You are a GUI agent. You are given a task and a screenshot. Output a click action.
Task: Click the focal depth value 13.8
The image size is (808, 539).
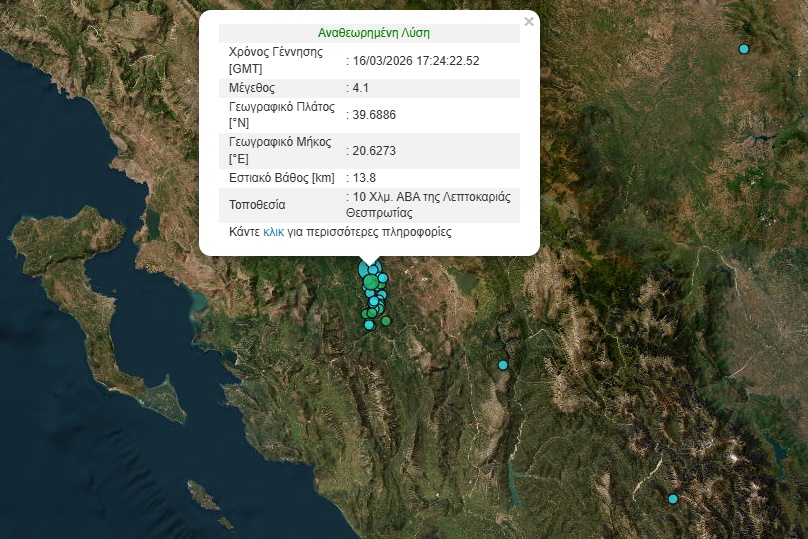364,178
